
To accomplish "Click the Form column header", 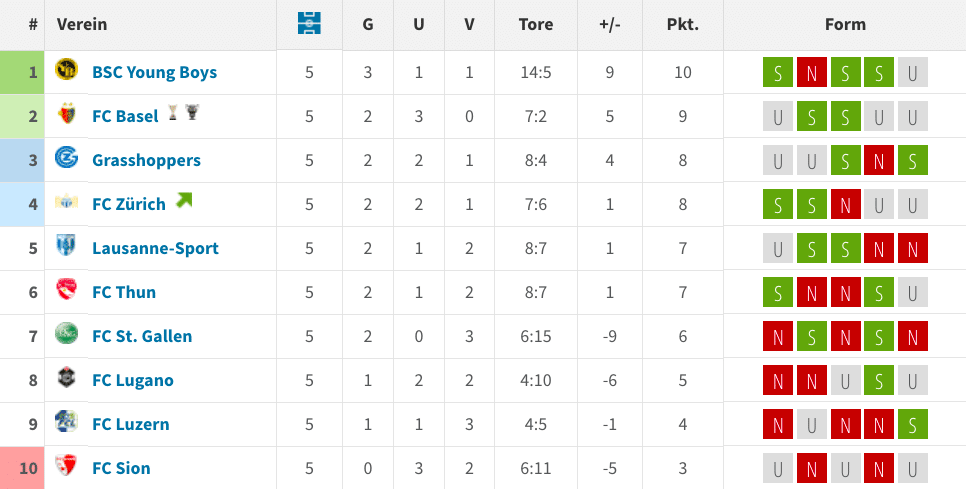I will [x=845, y=25].
